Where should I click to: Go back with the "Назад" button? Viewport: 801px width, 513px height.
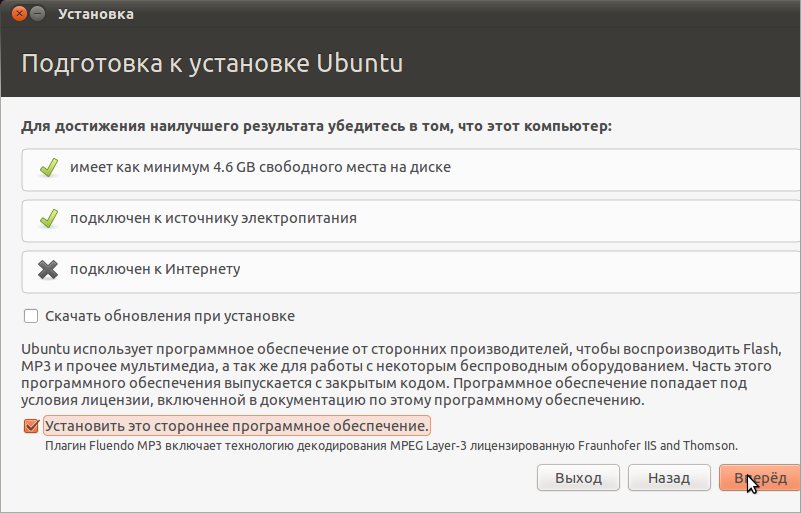pyautogui.click(x=669, y=478)
